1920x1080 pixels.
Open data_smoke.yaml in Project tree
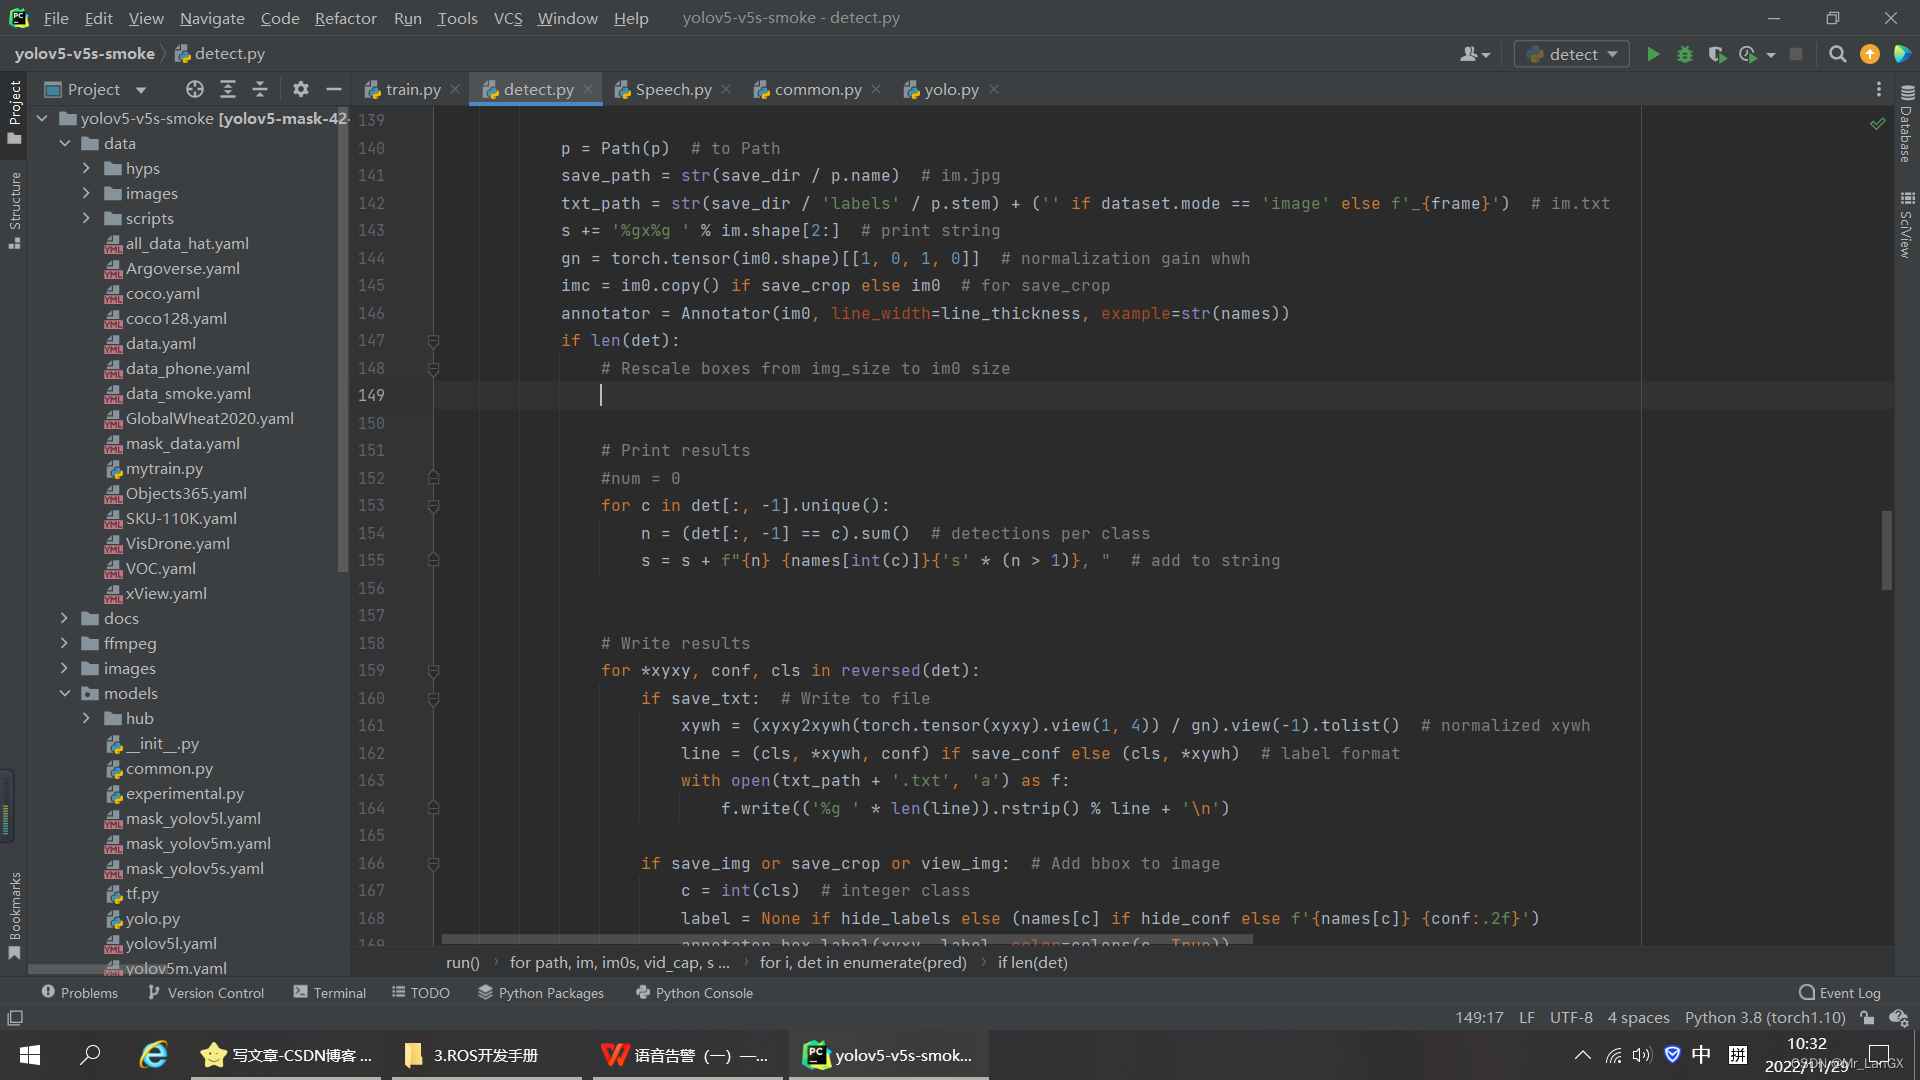point(188,393)
